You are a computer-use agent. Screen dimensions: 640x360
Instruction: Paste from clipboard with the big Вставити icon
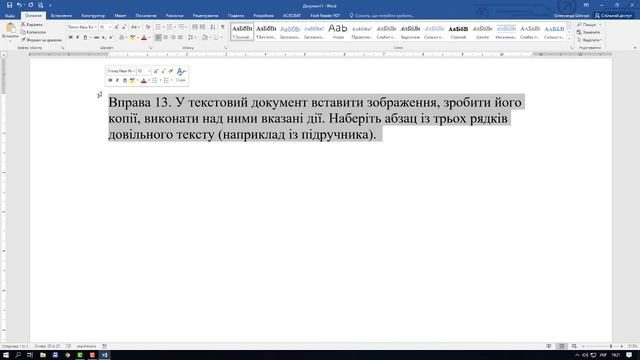10,28
